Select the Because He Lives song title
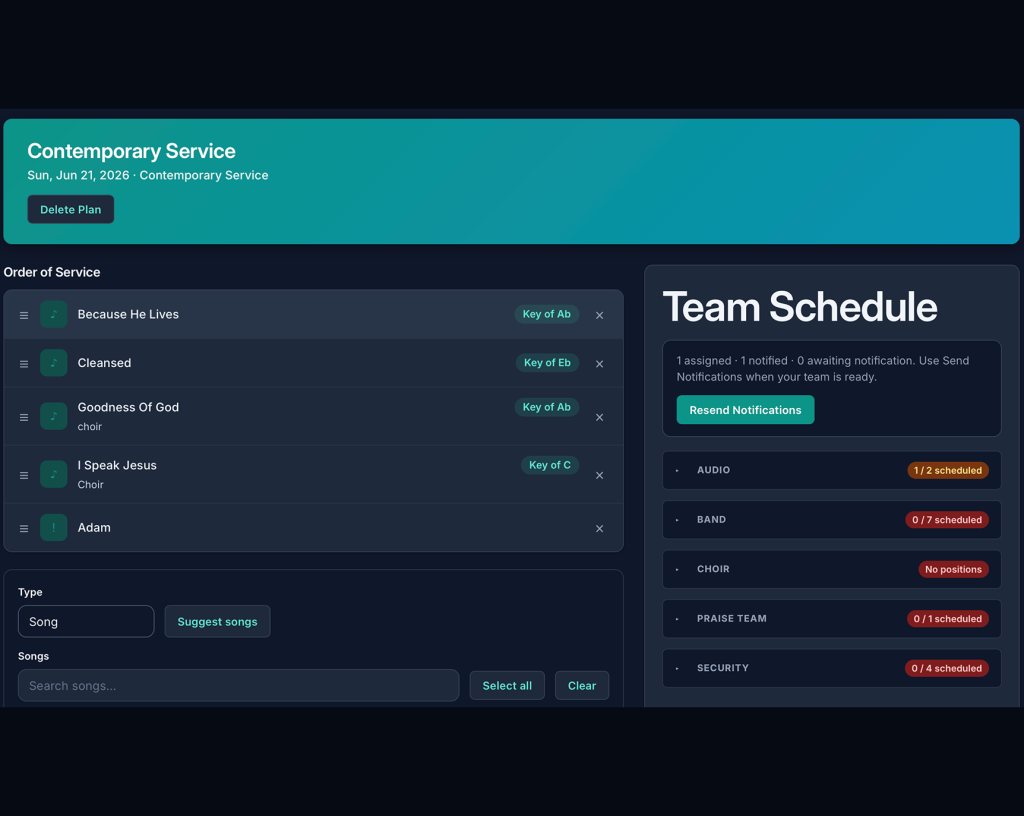 coord(128,314)
